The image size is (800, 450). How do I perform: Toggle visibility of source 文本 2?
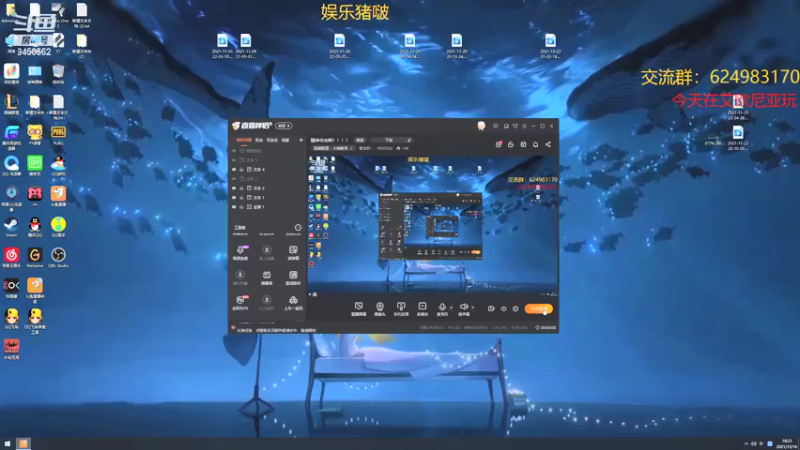(234, 188)
